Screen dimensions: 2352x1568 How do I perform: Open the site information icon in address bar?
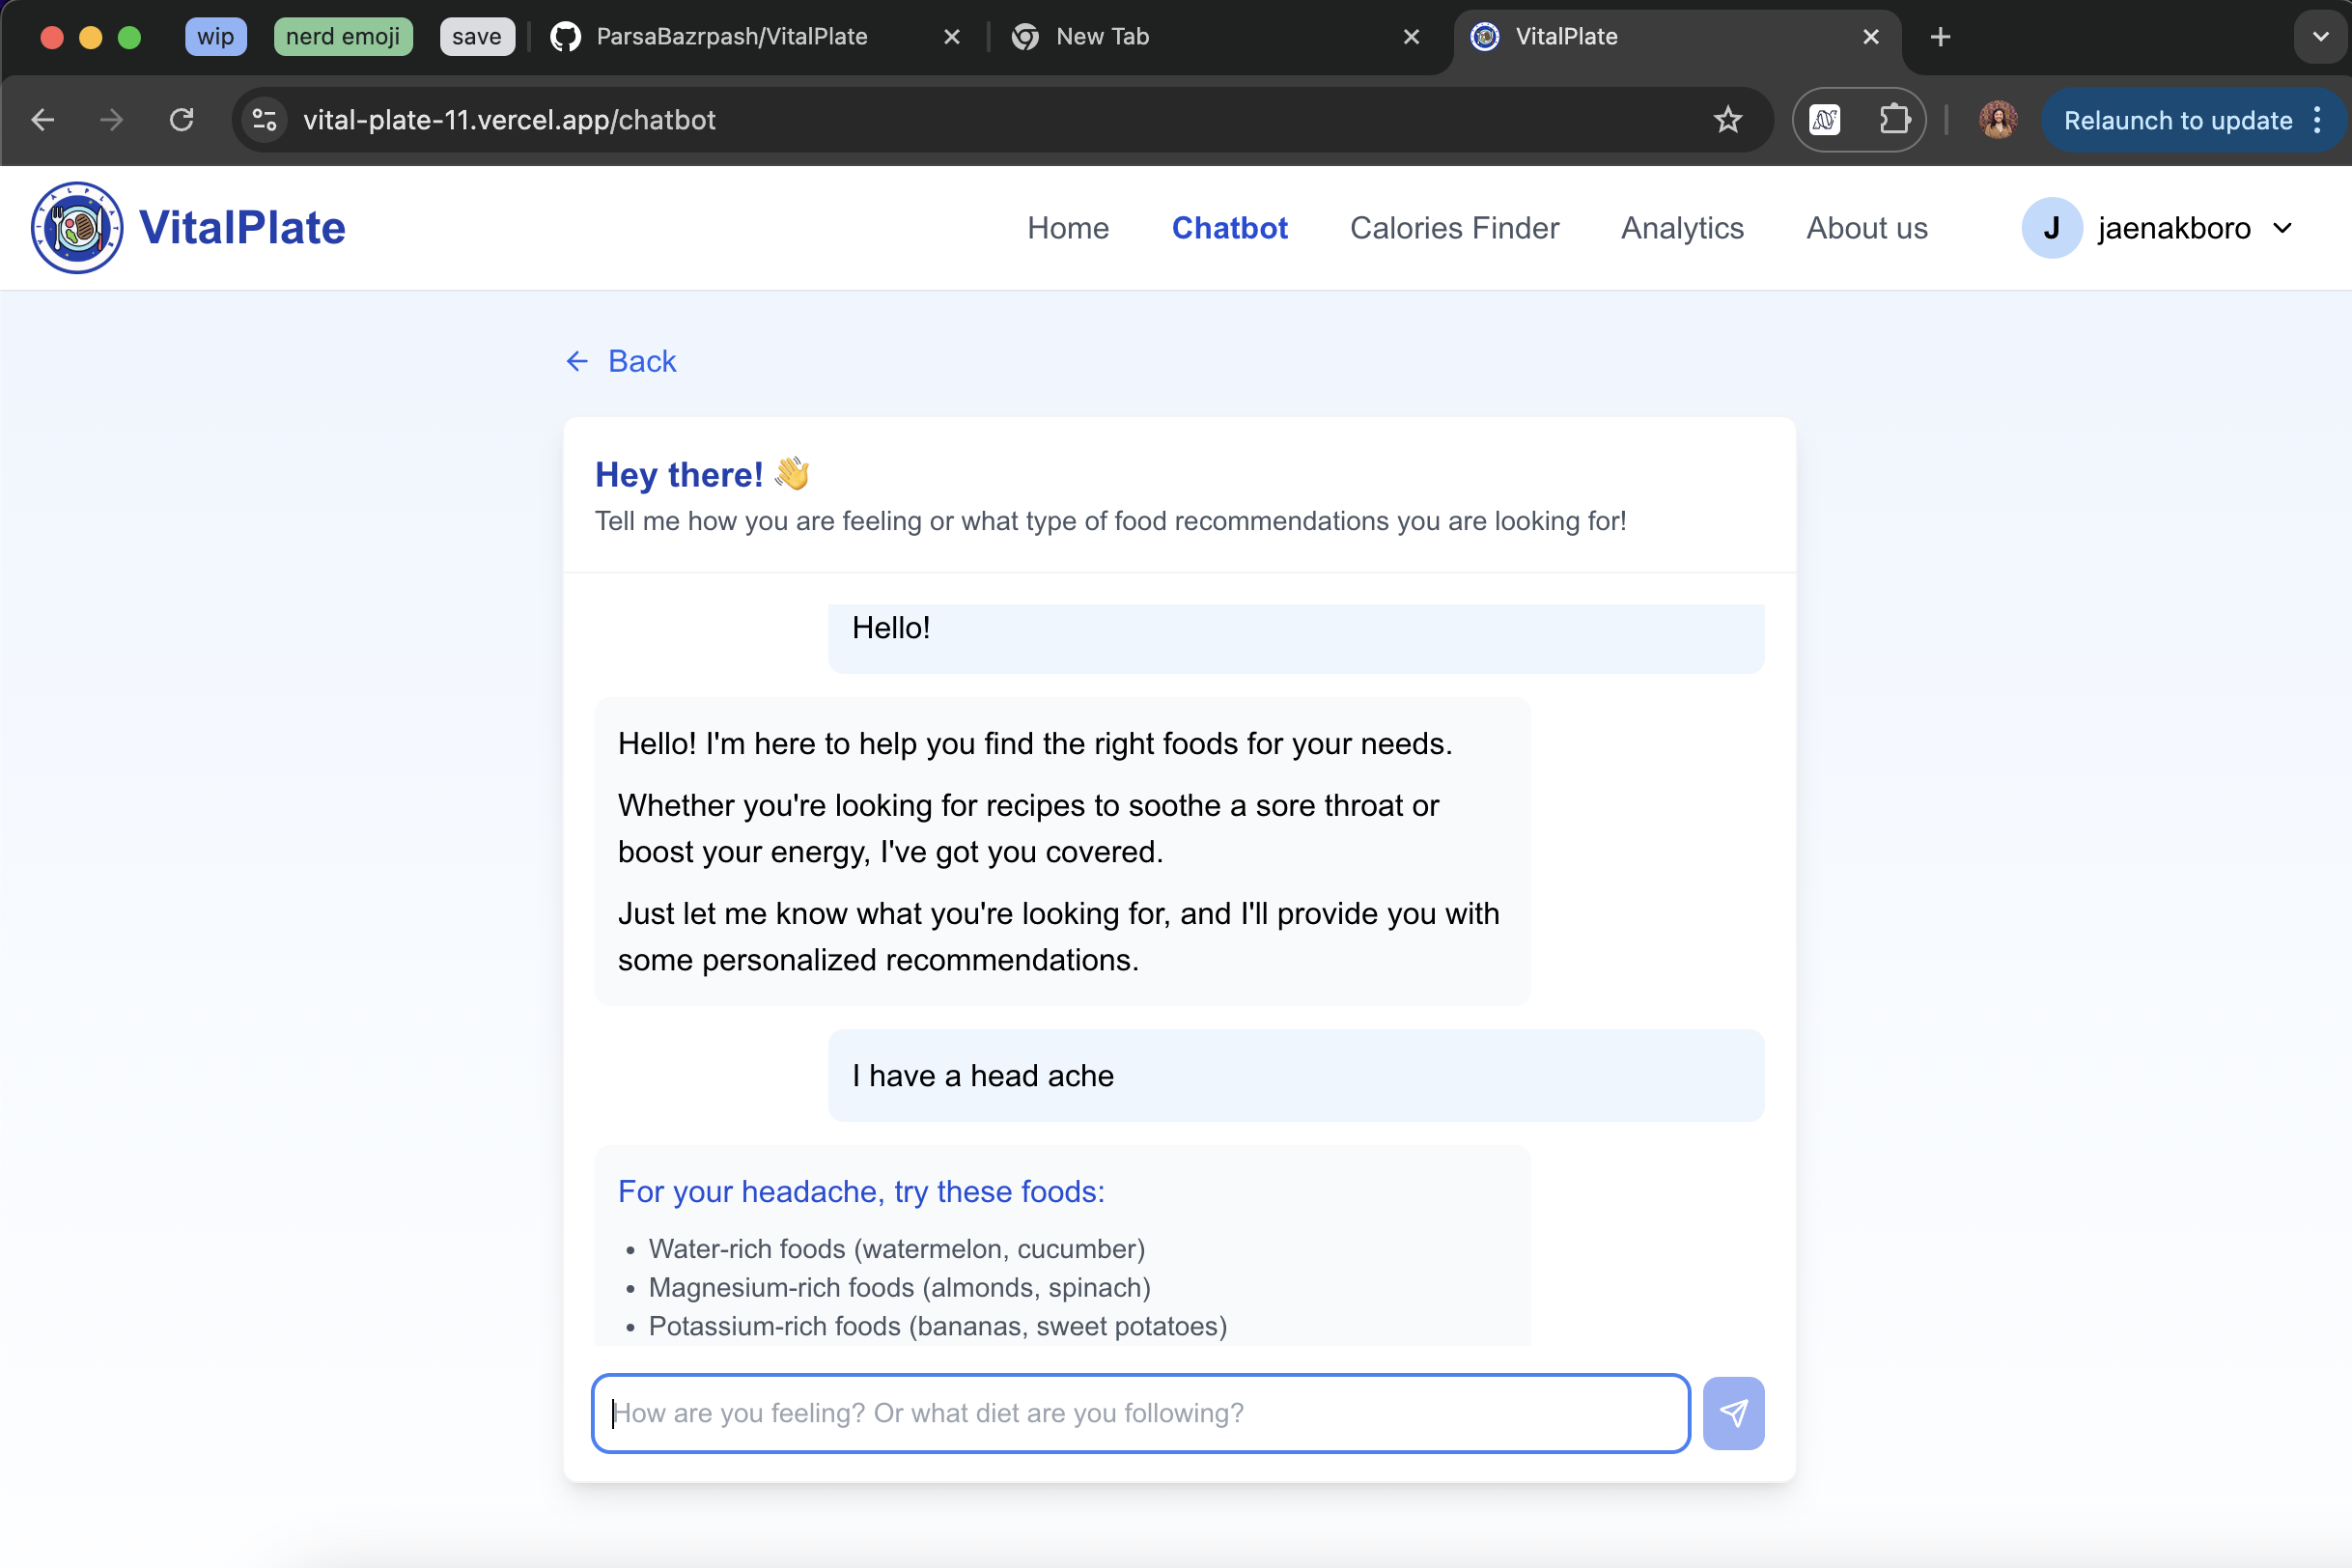[x=264, y=120]
